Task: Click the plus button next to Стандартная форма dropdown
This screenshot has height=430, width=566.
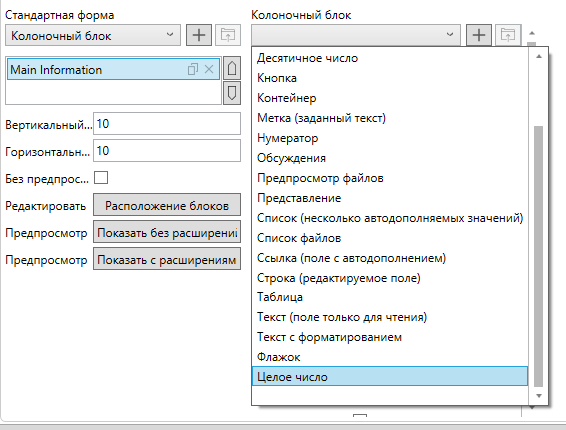Action: click(x=199, y=35)
